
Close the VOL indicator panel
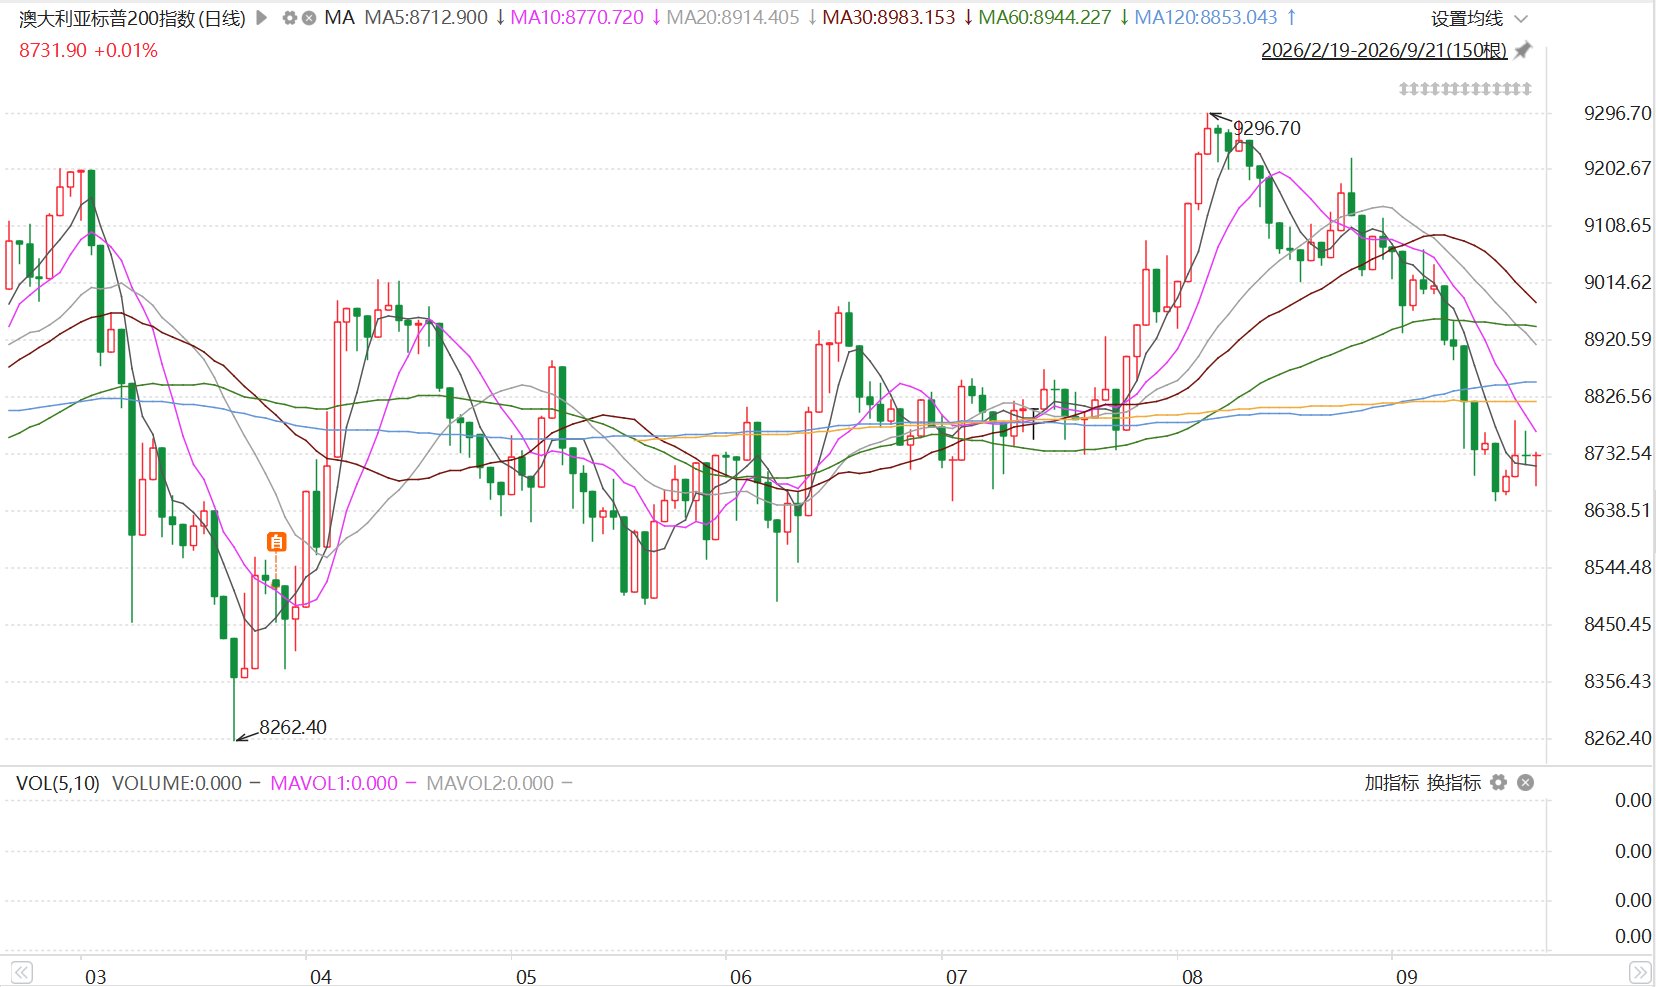coord(1525,782)
